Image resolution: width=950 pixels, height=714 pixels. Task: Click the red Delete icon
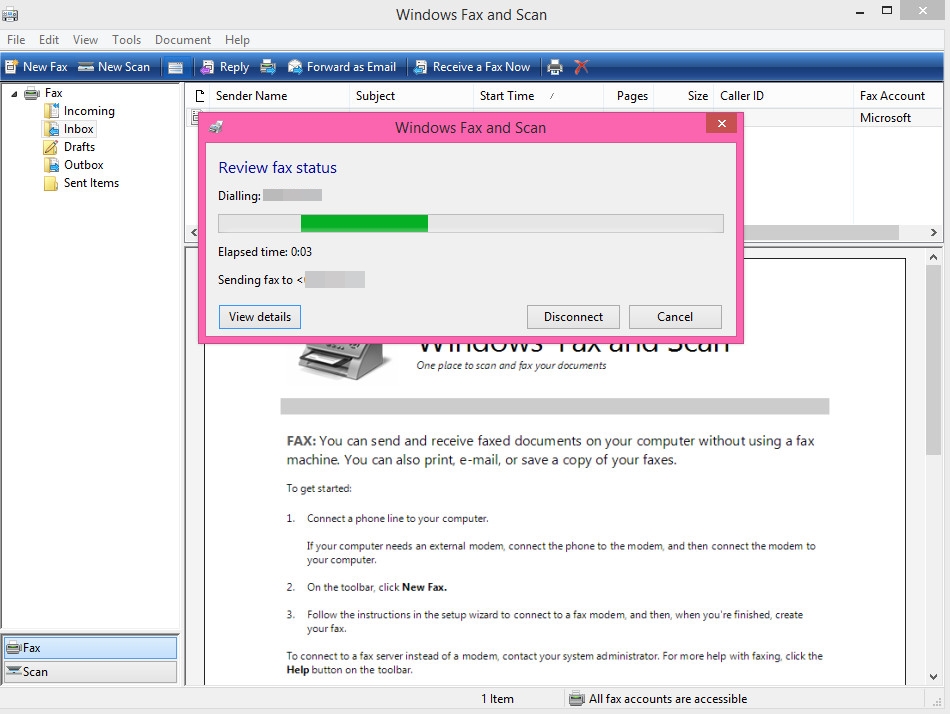point(583,66)
